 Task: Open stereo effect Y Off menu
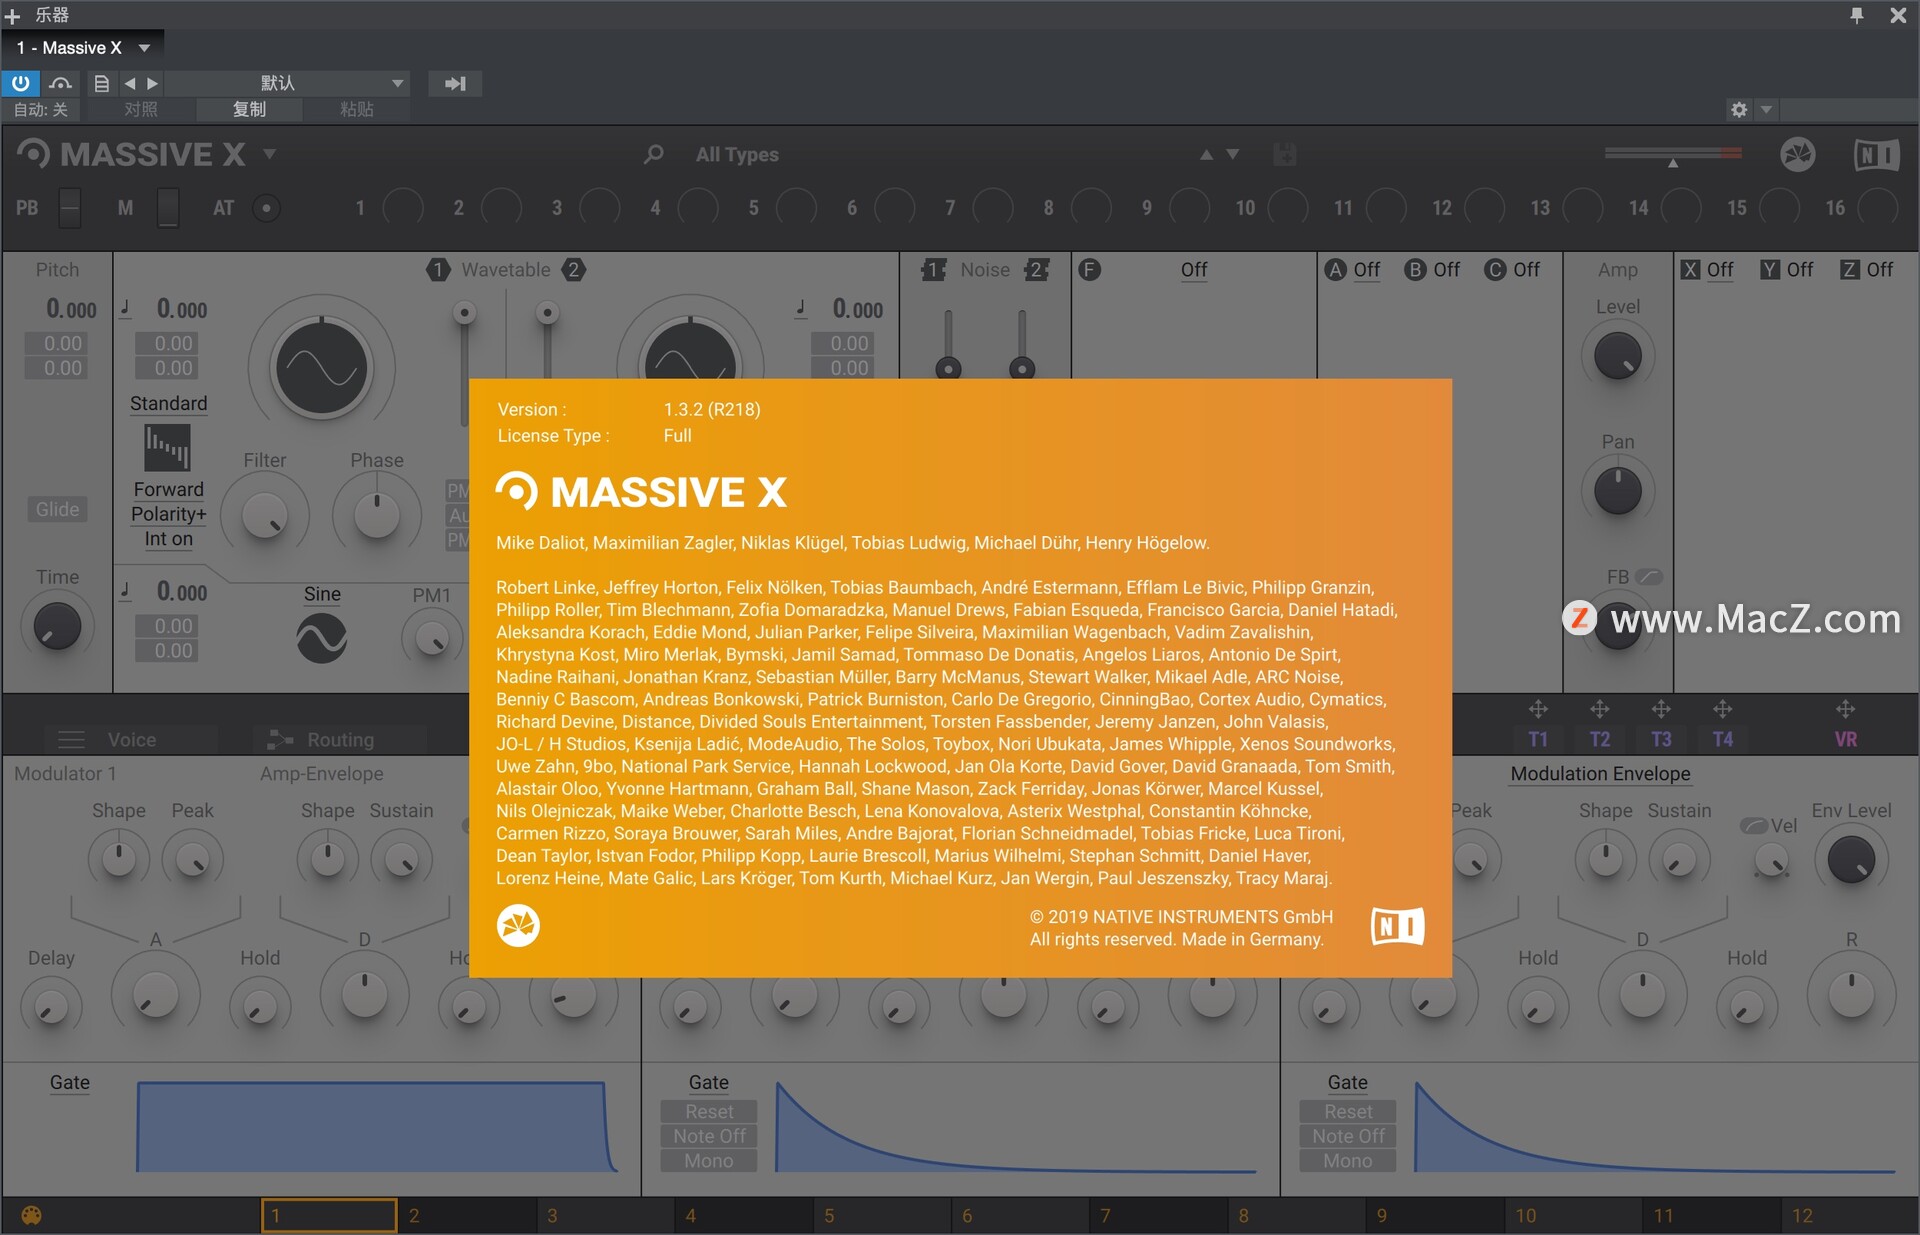(1800, 270)
